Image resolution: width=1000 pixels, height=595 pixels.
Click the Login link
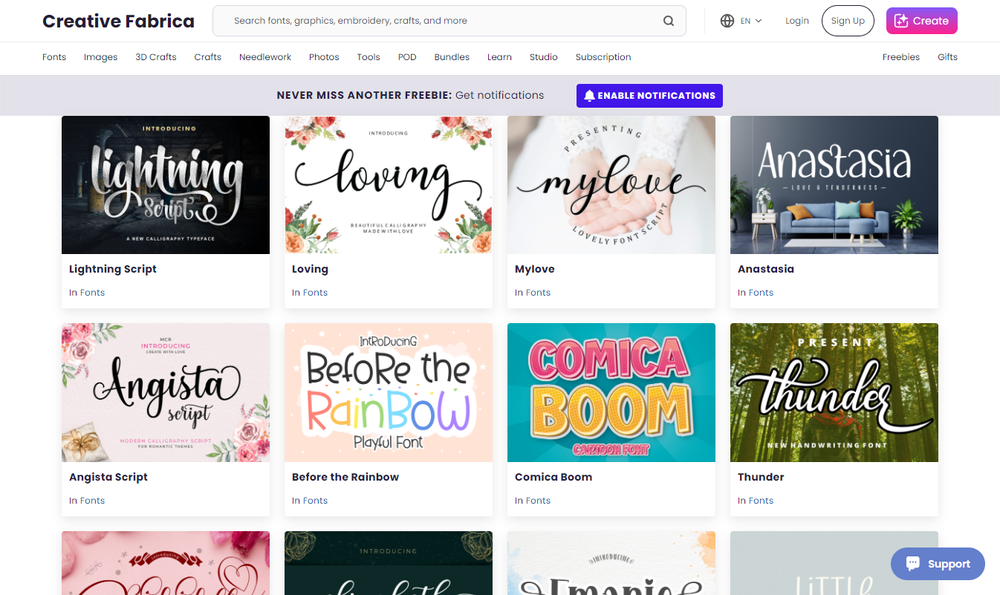pyautogui.click(x=797, y=20)
